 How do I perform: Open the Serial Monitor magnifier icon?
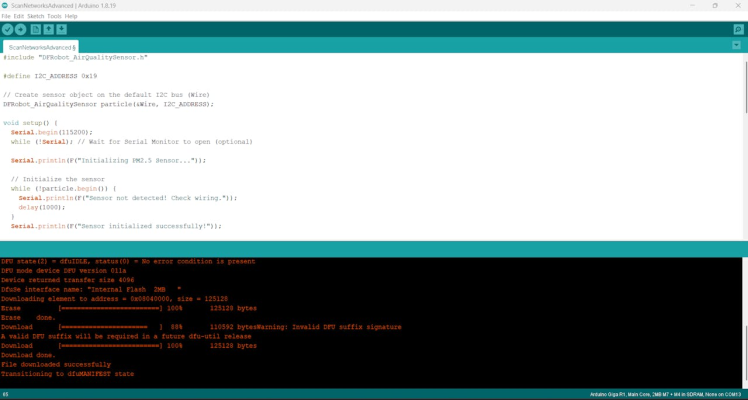click(738, 30)
